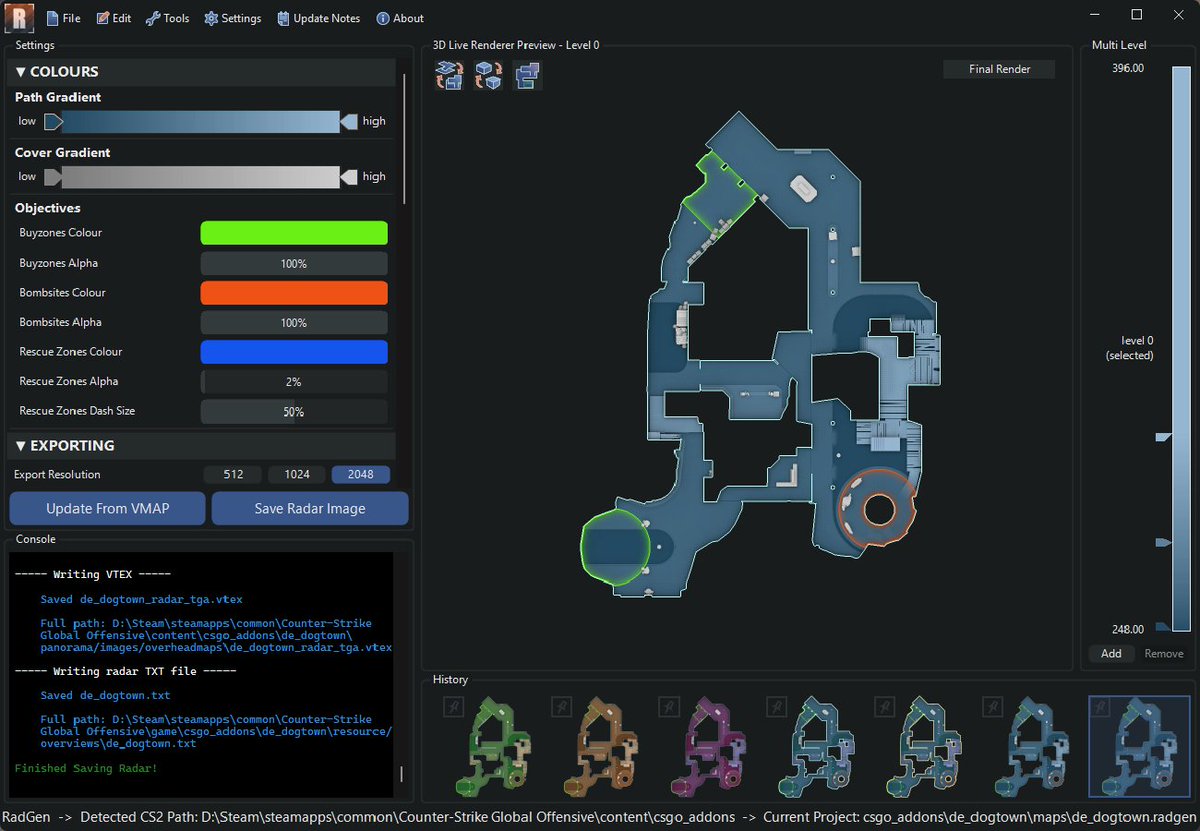Open the Edit menu

pyautogui.click(x=114, y=18)
